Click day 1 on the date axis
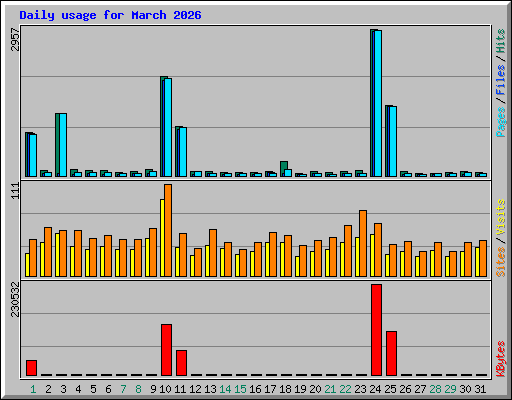Screen dimensions: 512x400 coord(33,389)
